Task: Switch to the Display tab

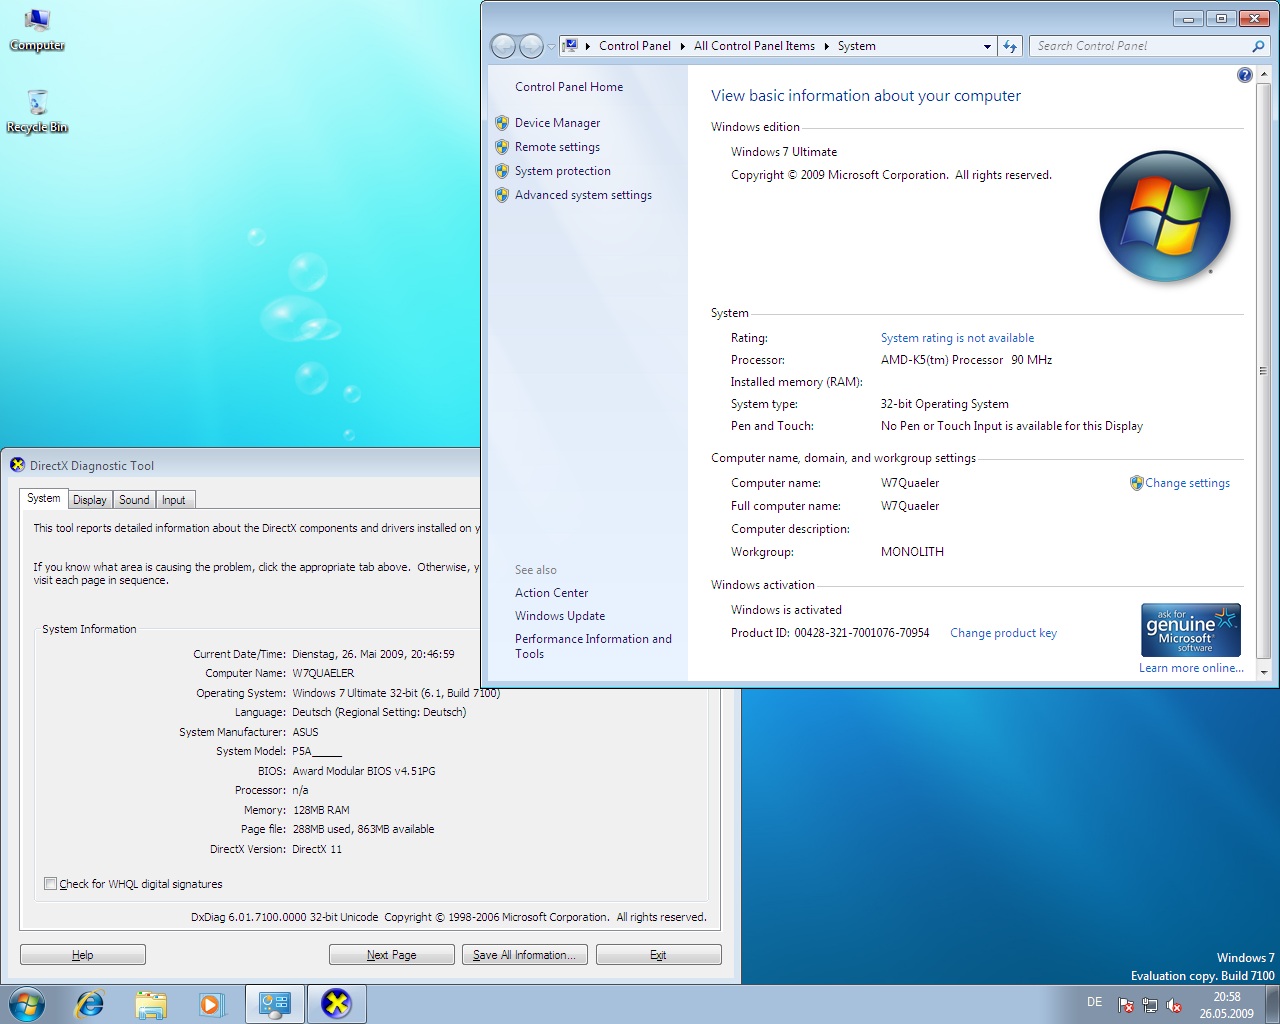Action: [89, 500]
